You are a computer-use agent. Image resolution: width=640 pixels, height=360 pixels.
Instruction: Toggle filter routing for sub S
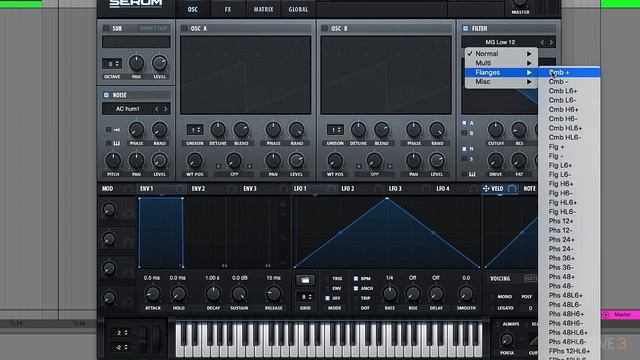(x=464, y=159)
